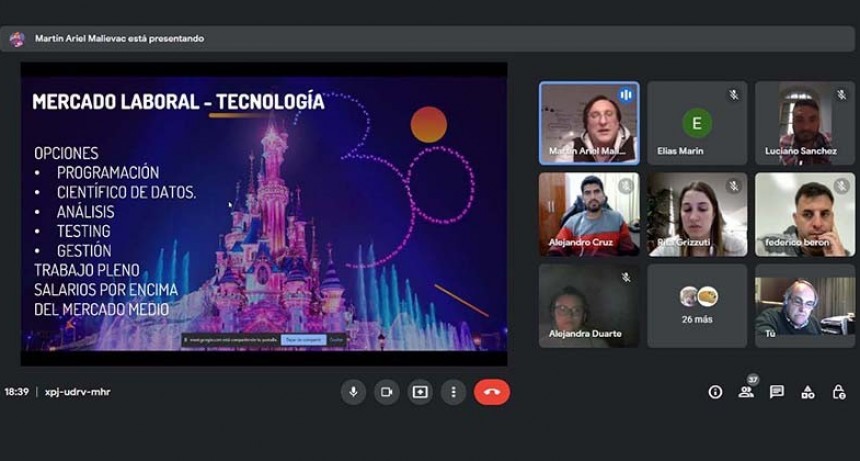Open the activities panel icon
The height and width of the screenshot is (461, 860).
click(808, 392)
